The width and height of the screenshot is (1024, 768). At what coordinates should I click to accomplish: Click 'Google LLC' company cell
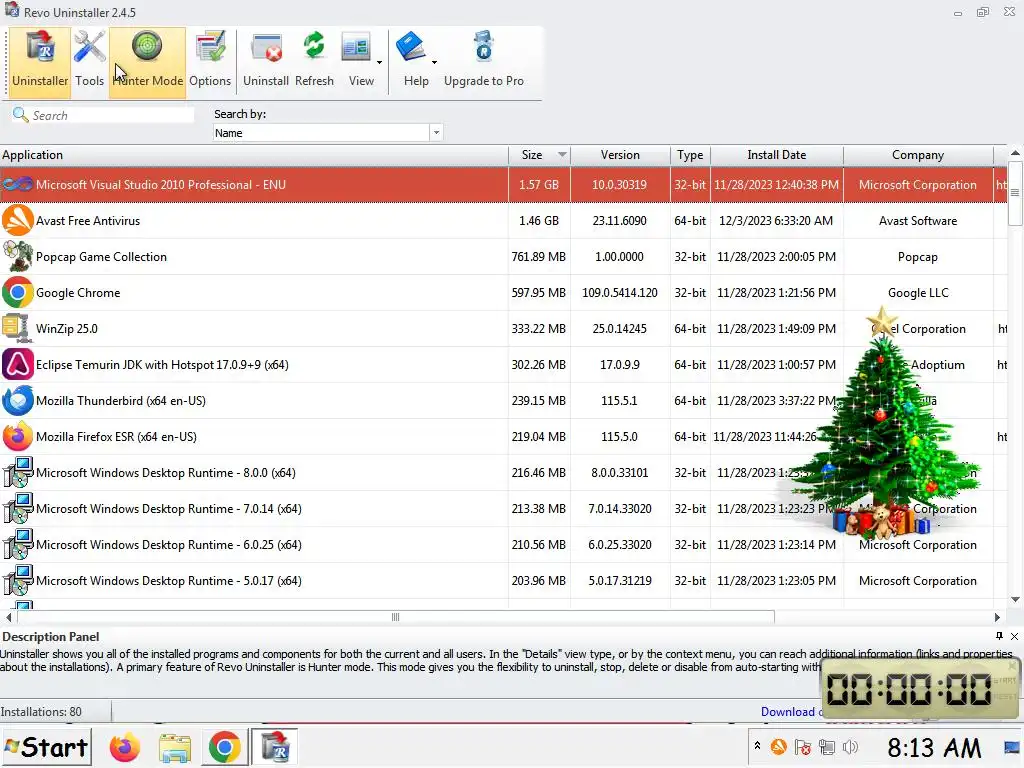tap(918, 293)
